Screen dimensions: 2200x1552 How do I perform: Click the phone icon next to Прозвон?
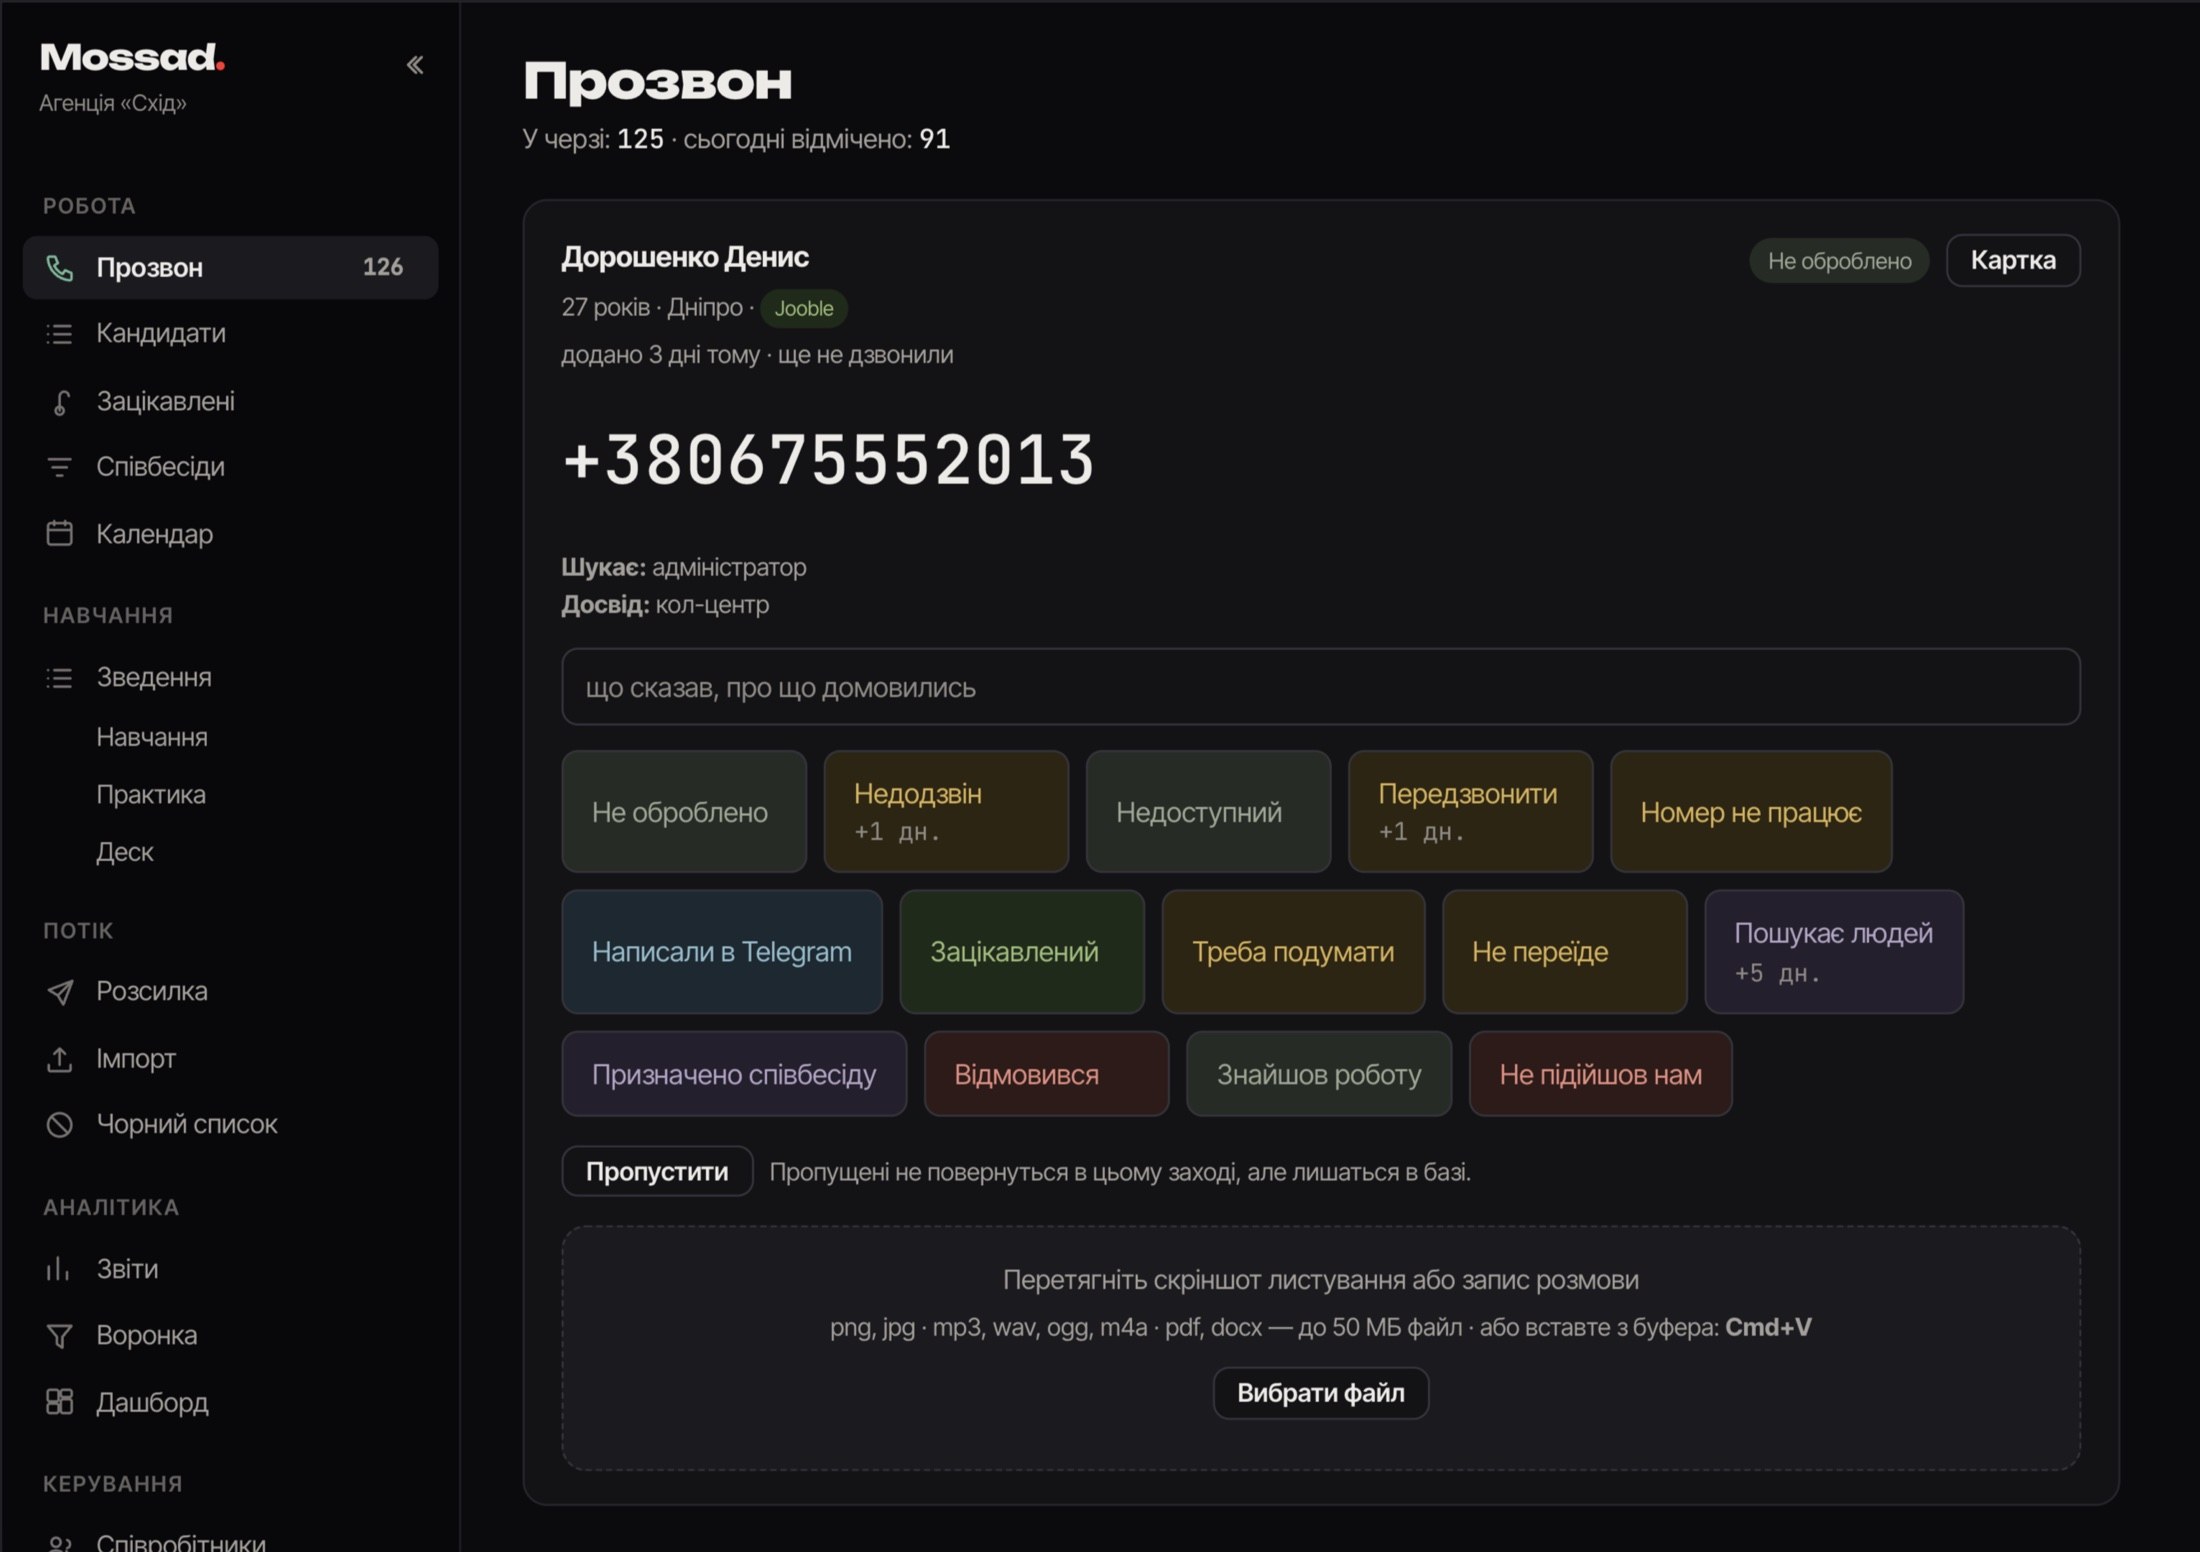60,267
